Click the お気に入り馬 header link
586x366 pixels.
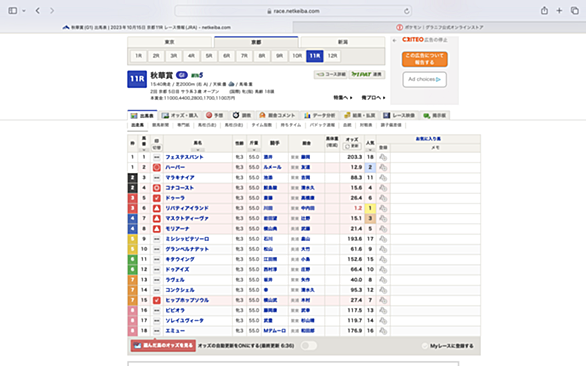tap(428, 139)
